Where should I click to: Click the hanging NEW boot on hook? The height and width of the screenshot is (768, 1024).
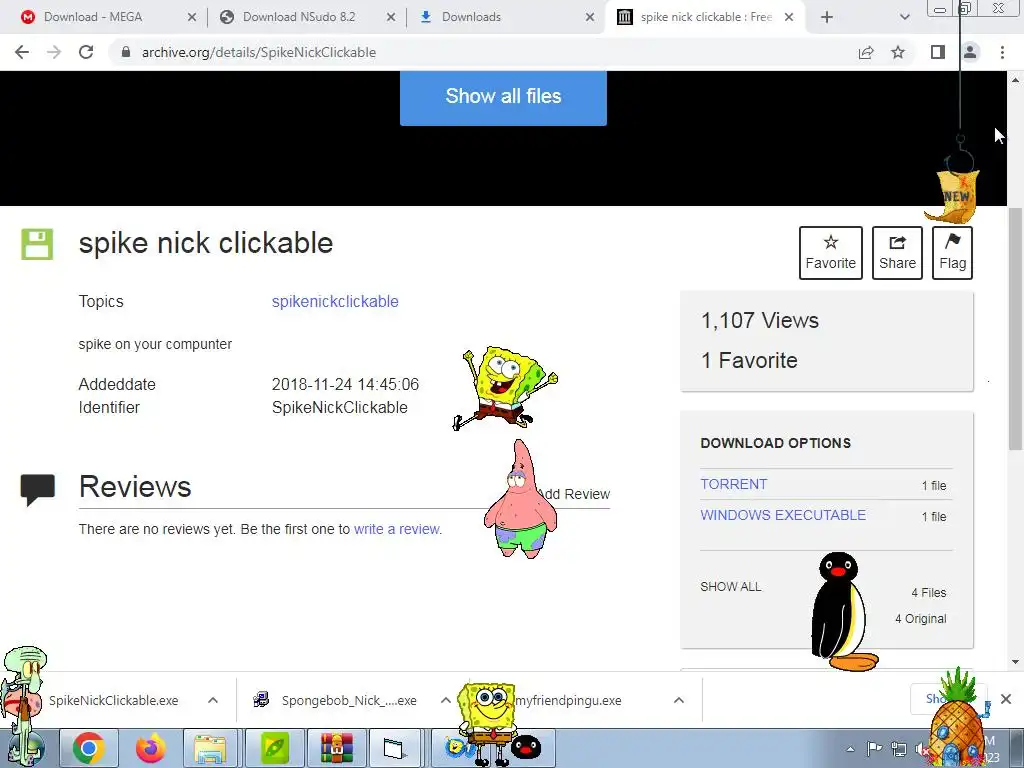(x=954, y=195)
